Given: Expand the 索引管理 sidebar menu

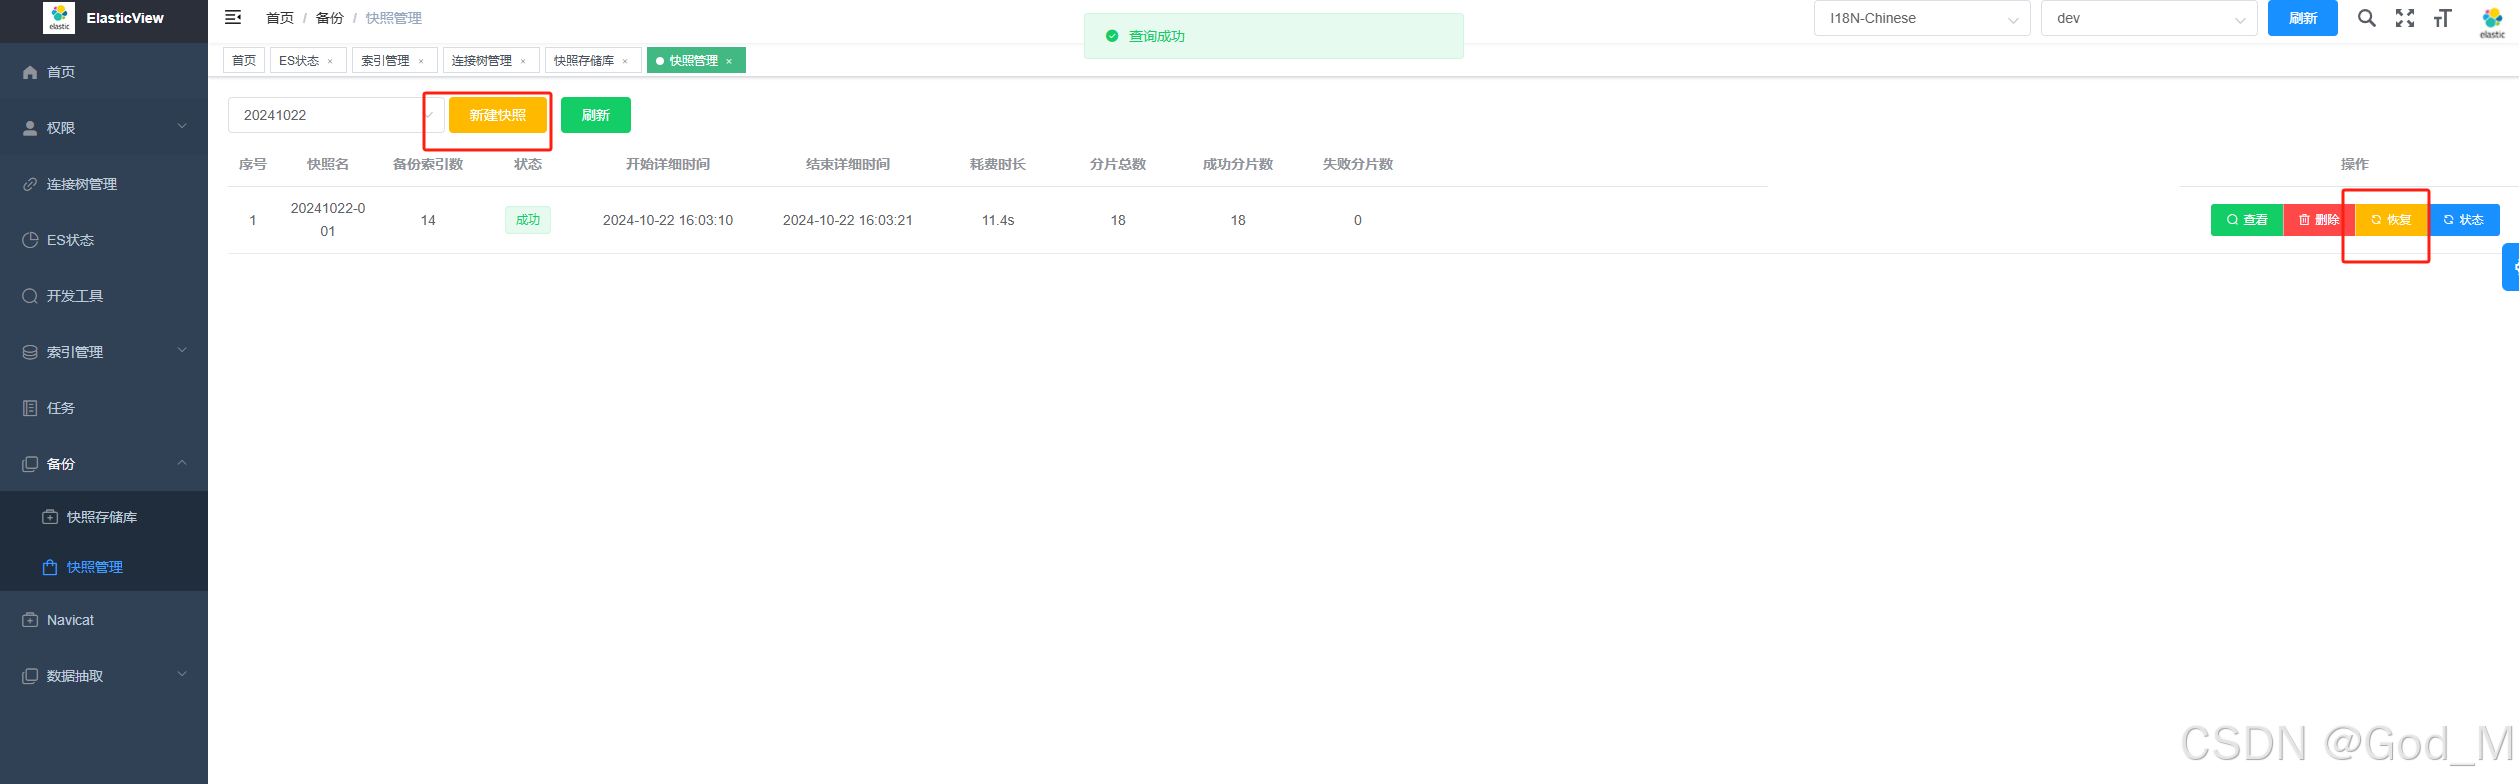Looking at the screenshot, I should pos(104,352).
